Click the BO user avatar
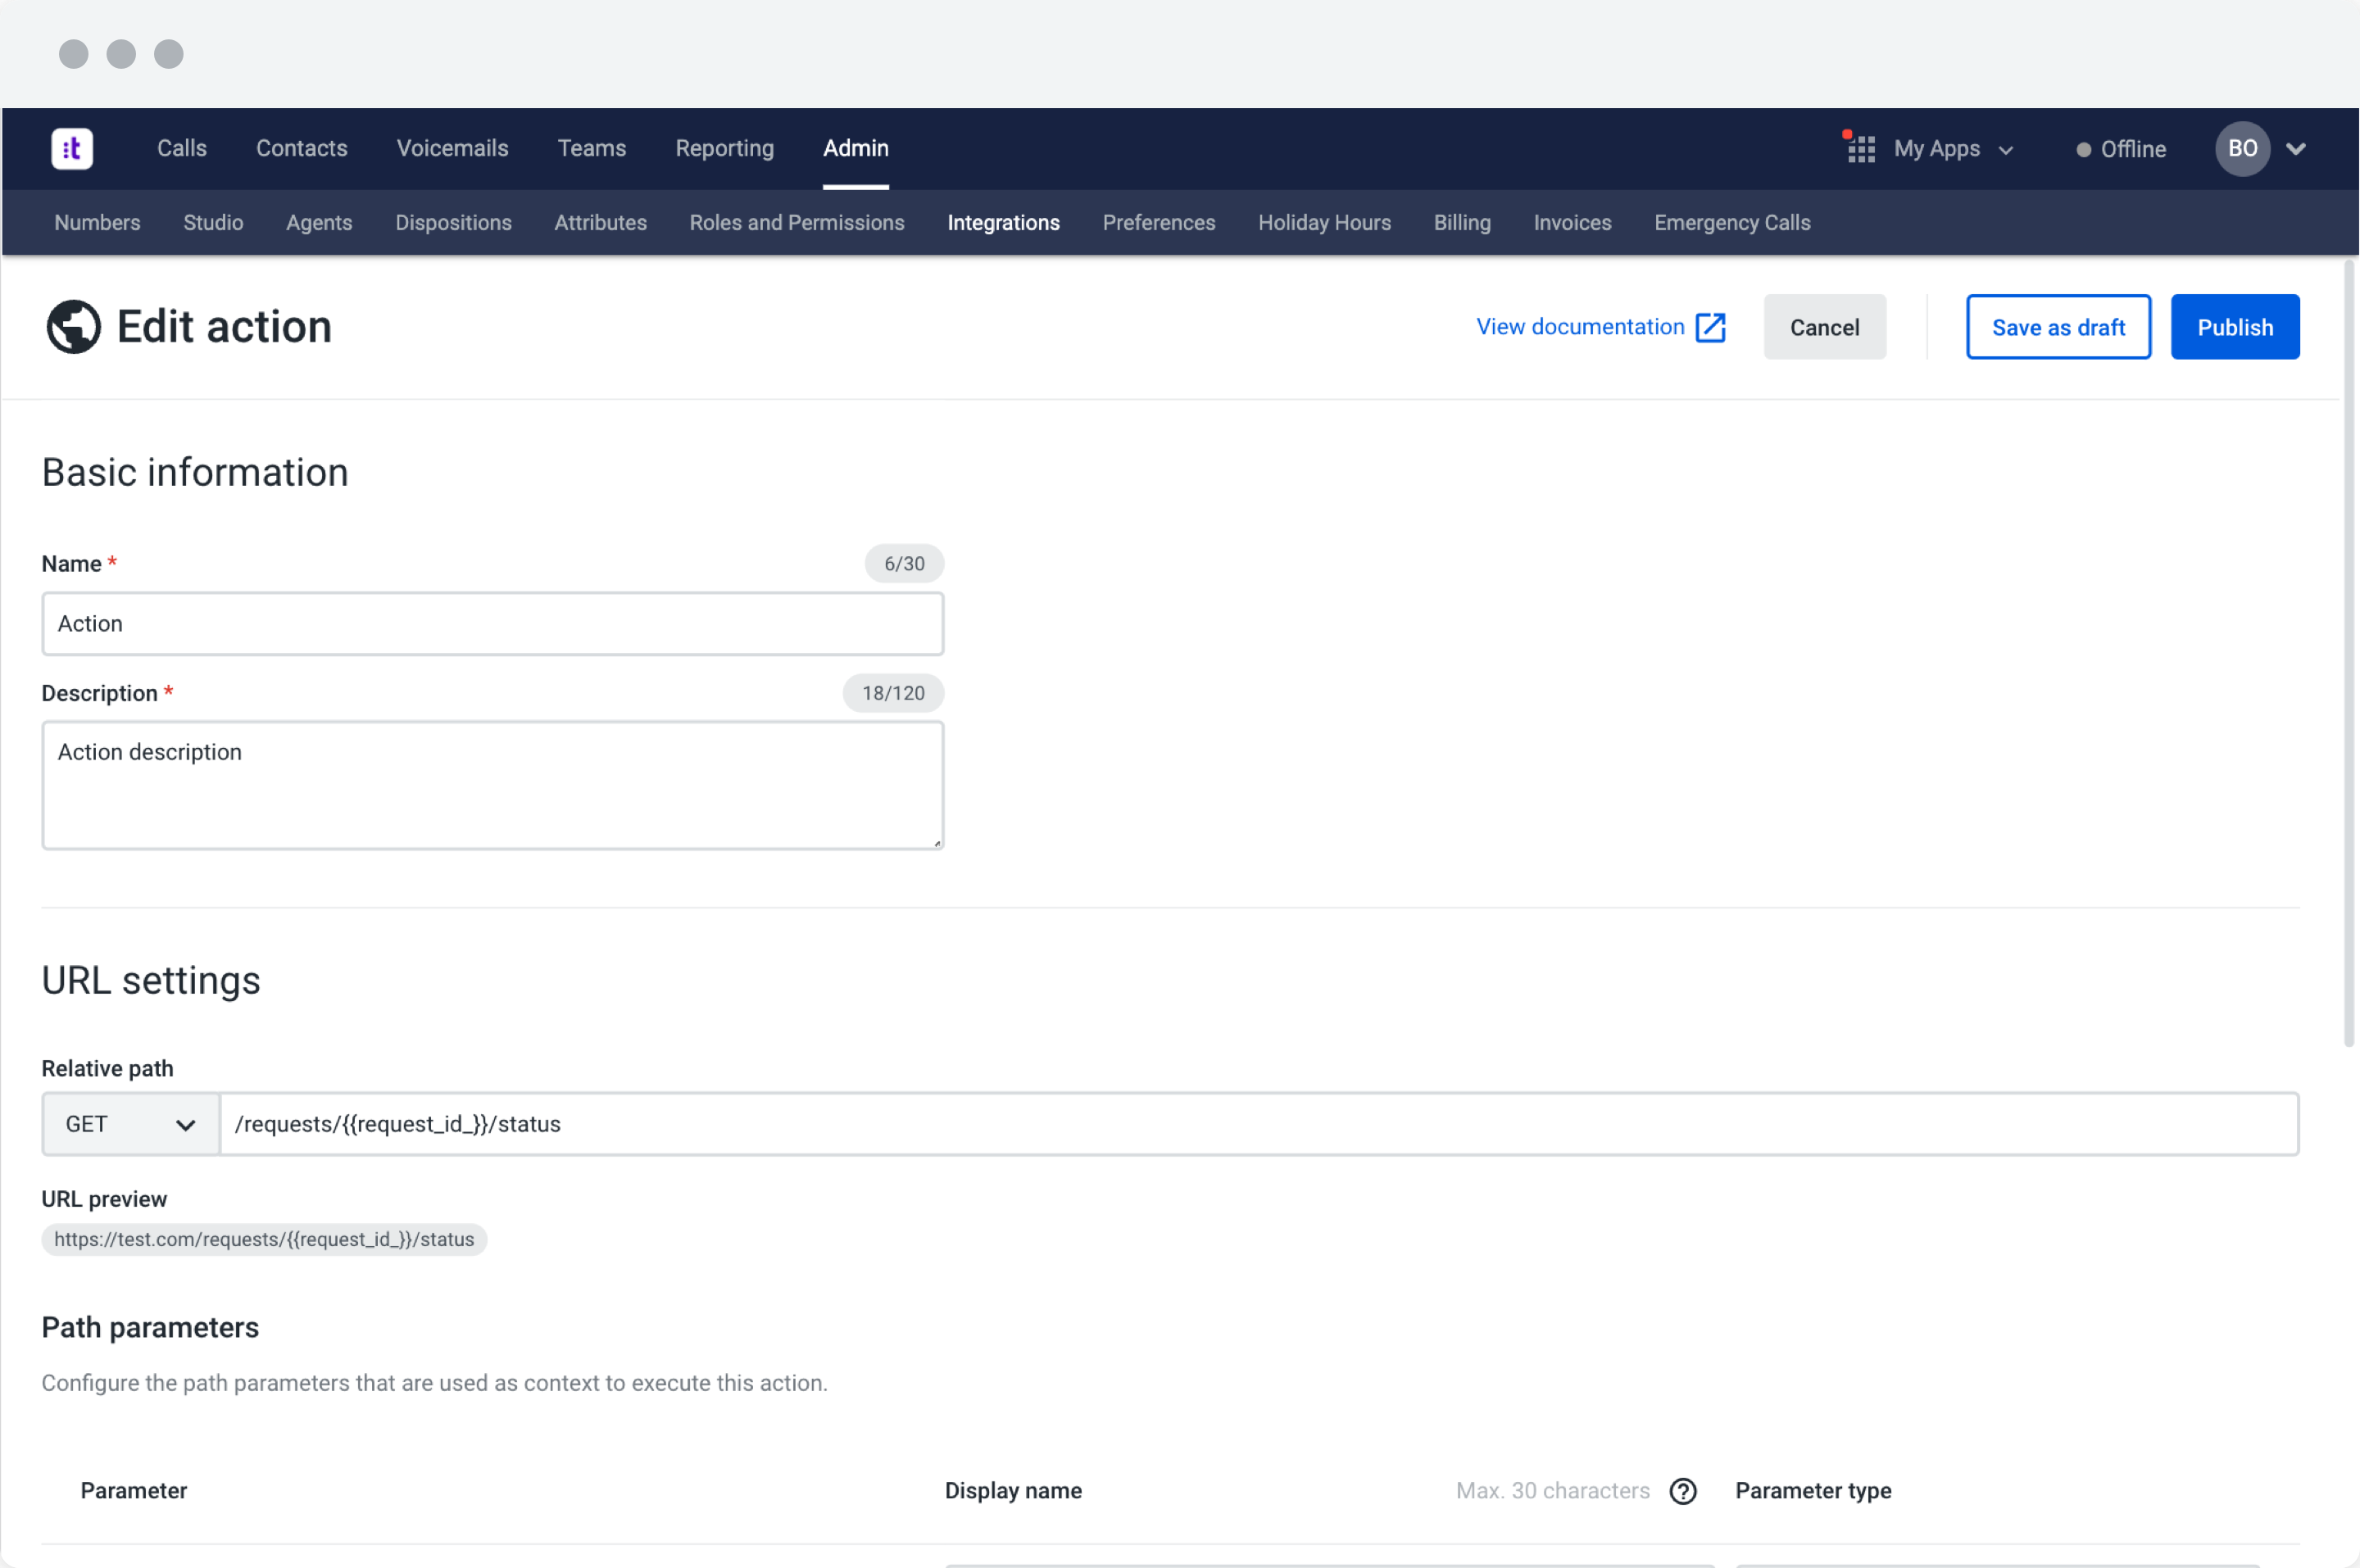The width and height of the screenshot is (2360, 1568). (x=2242, y=149)
